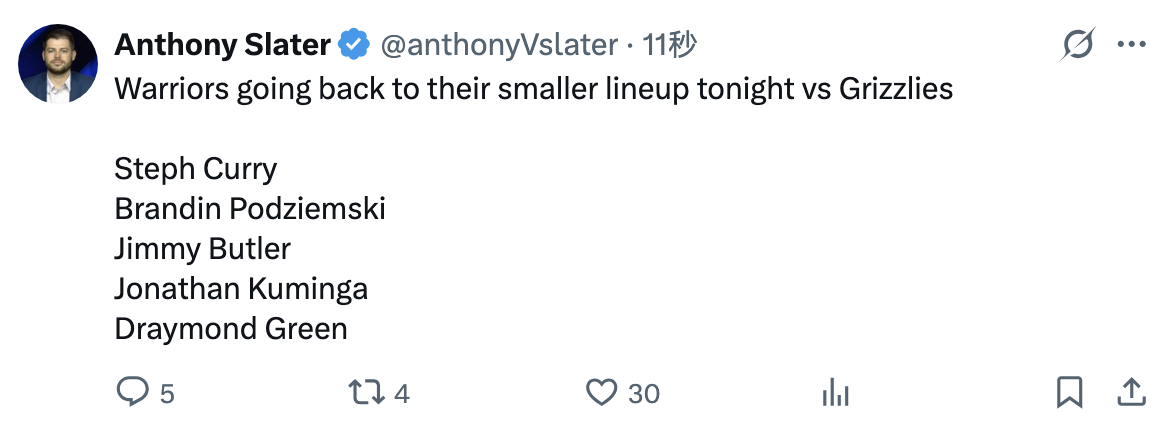Share the post via upload arrow icon
Image resolution: width=1166 pixels, height=430 pixels.
tap(1131, 392)
